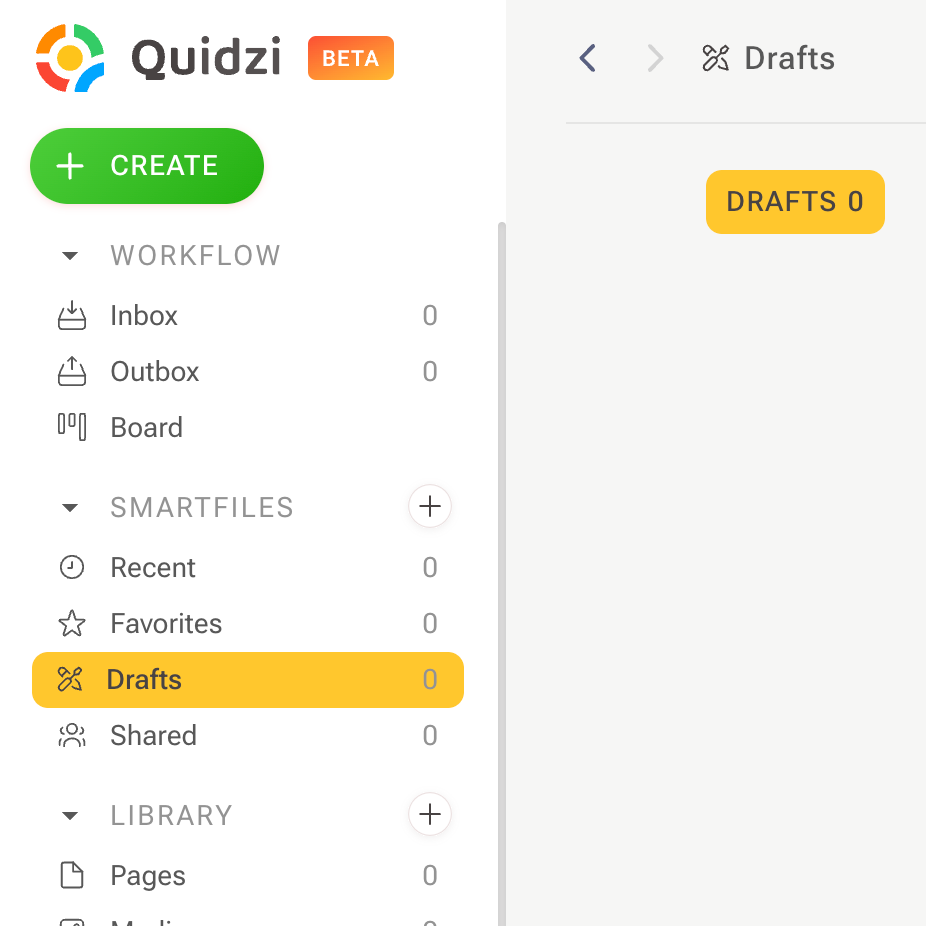
Task: Add a new Library item with plus
Action: (x=430, y=815)
